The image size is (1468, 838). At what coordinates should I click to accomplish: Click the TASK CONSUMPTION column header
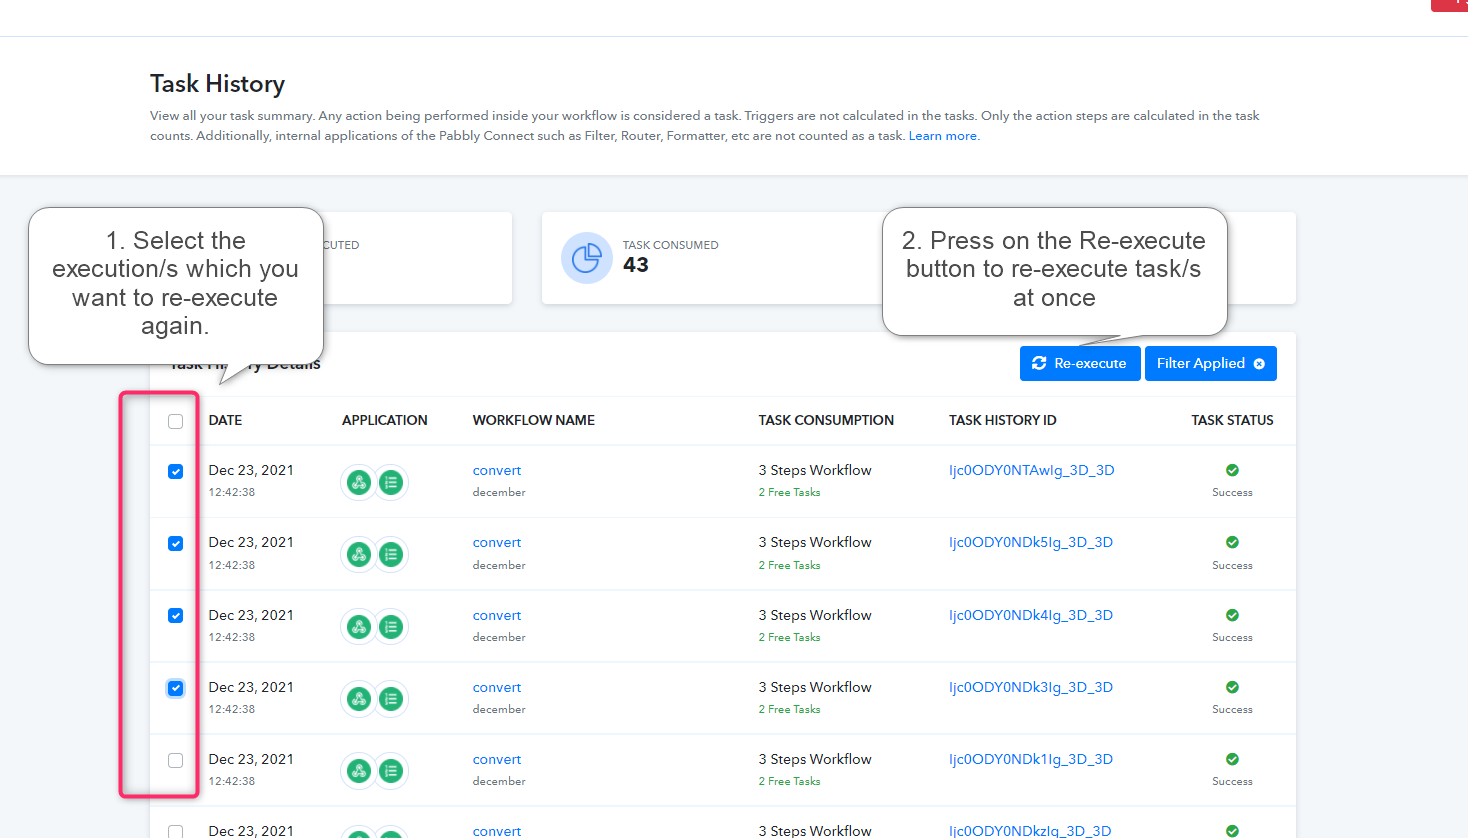(826, 420)
